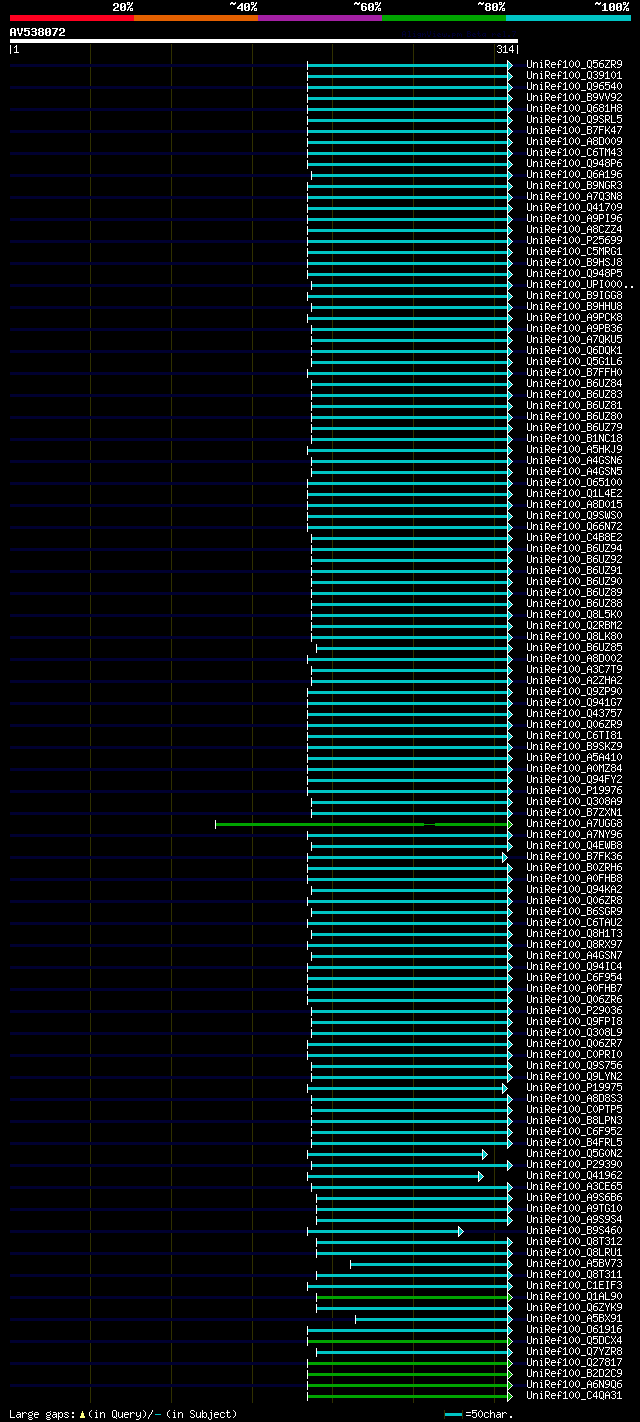The height and width of the screenshot is (1422, 640).
Task: Select the UniRef100_B7FFH0 label
Action: click(574, 372)
